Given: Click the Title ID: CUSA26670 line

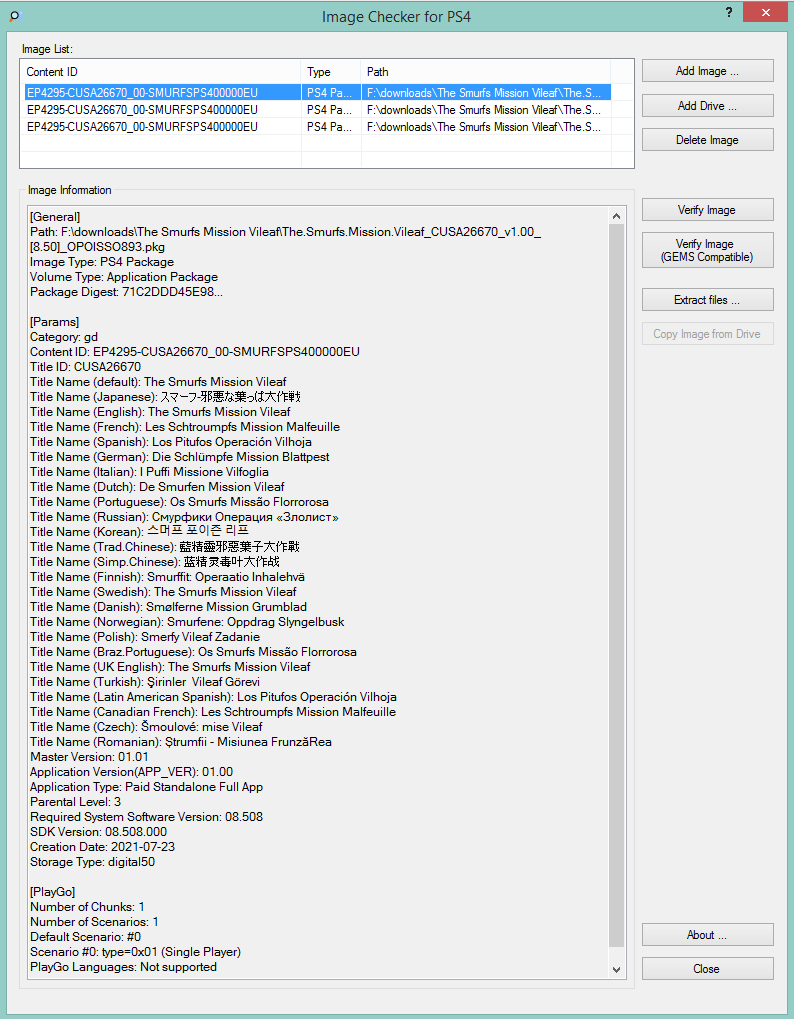Looking at the screenshot, I should pos(85,367).
